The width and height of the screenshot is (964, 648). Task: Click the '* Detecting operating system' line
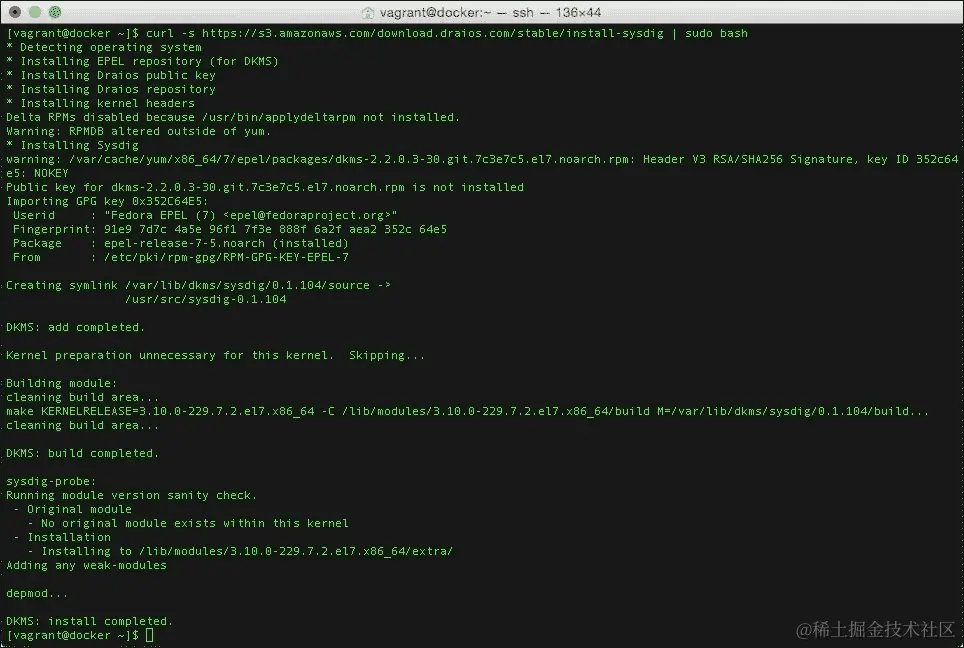point(104,47)
